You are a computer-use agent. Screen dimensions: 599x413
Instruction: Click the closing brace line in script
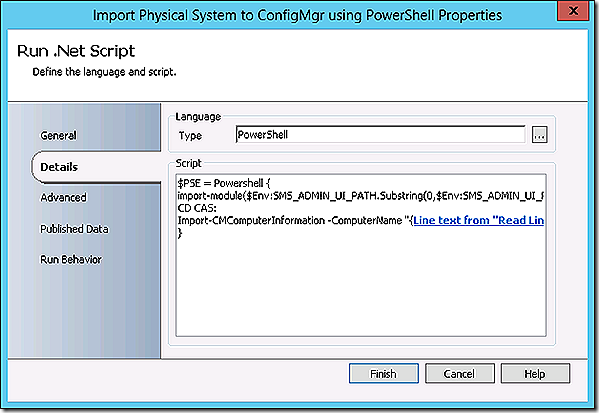(180, 233)
